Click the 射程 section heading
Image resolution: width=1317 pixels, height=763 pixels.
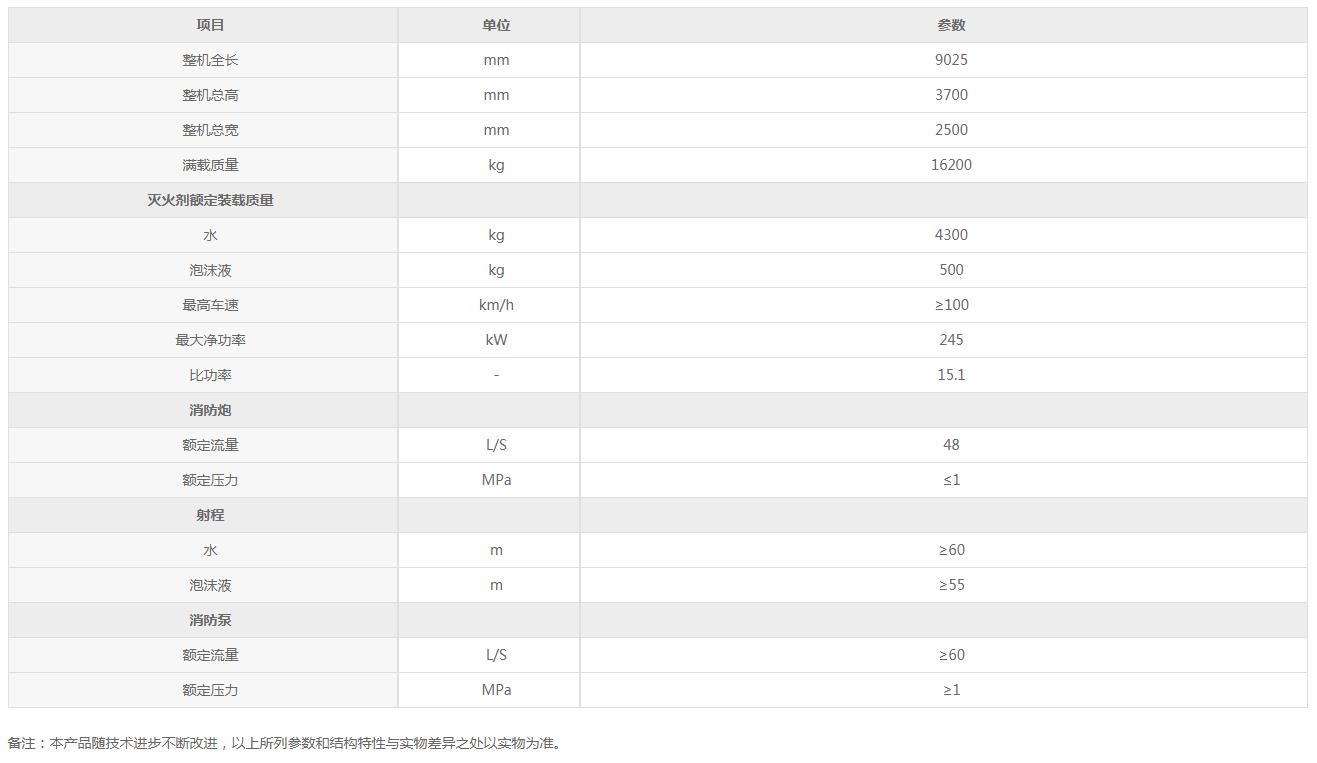point(210,515)
